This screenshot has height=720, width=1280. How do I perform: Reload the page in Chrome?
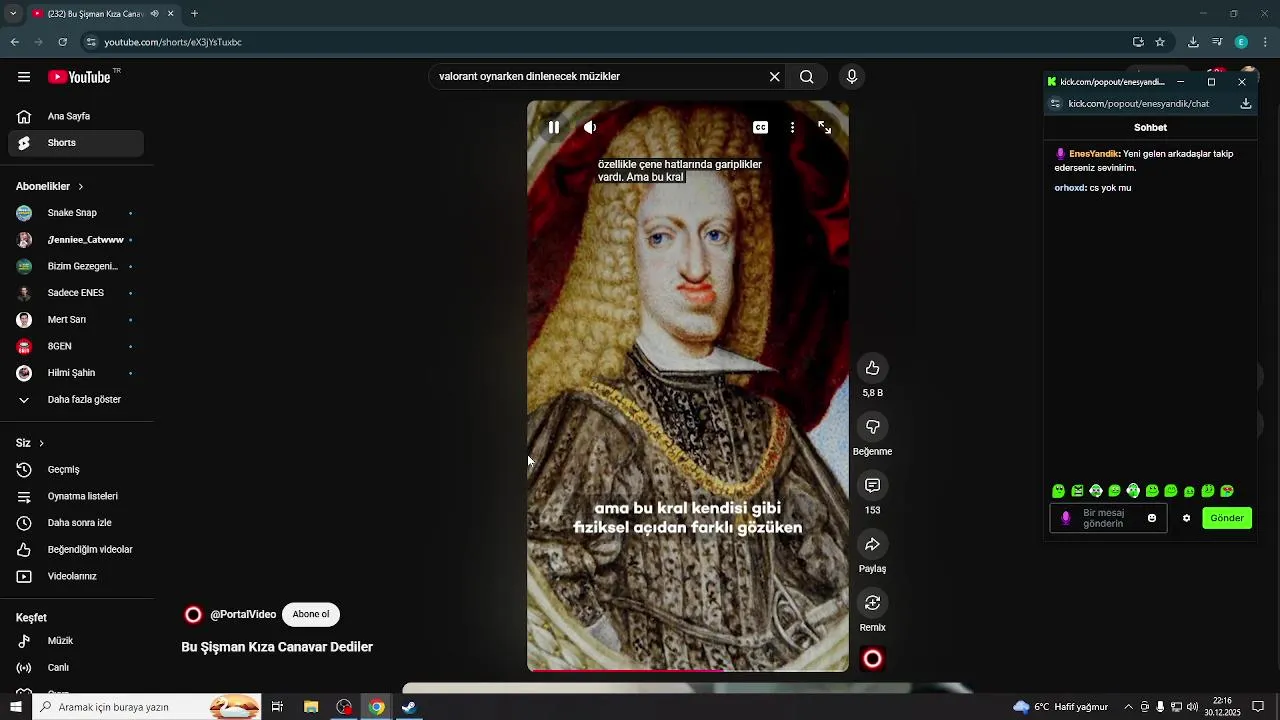coord(62,42)
